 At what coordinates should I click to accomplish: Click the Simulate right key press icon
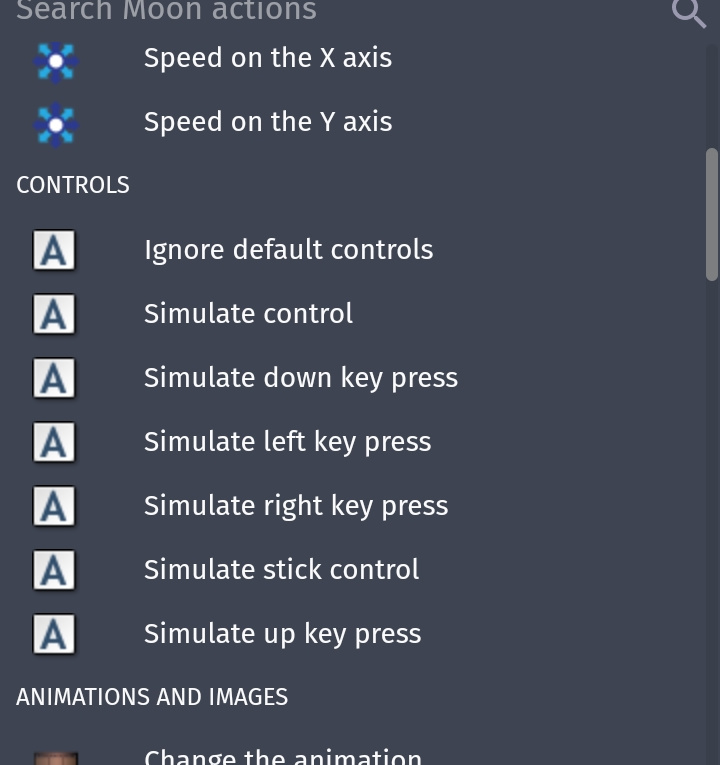54,506
